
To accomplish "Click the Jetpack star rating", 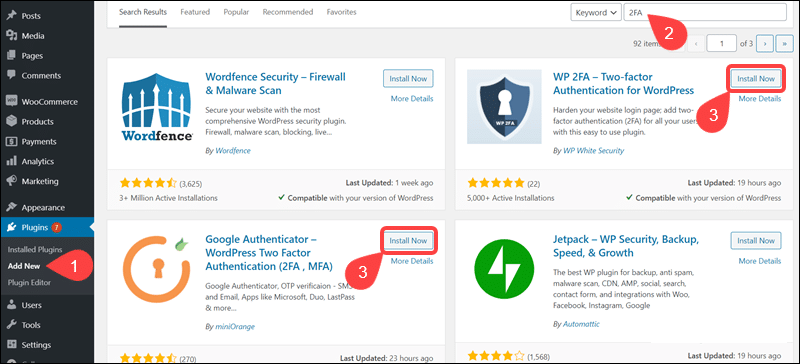I will pos(496,355).
